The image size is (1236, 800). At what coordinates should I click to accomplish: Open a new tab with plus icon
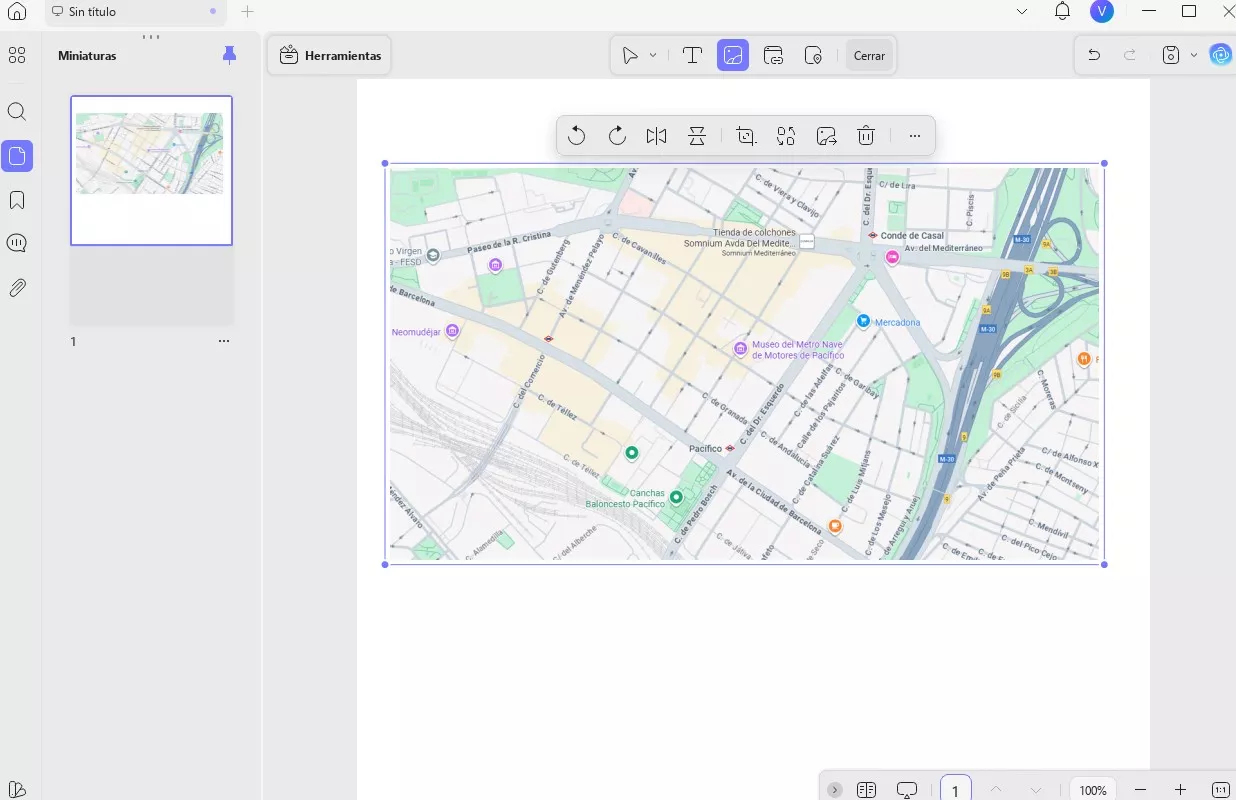(x=248, y=12)
